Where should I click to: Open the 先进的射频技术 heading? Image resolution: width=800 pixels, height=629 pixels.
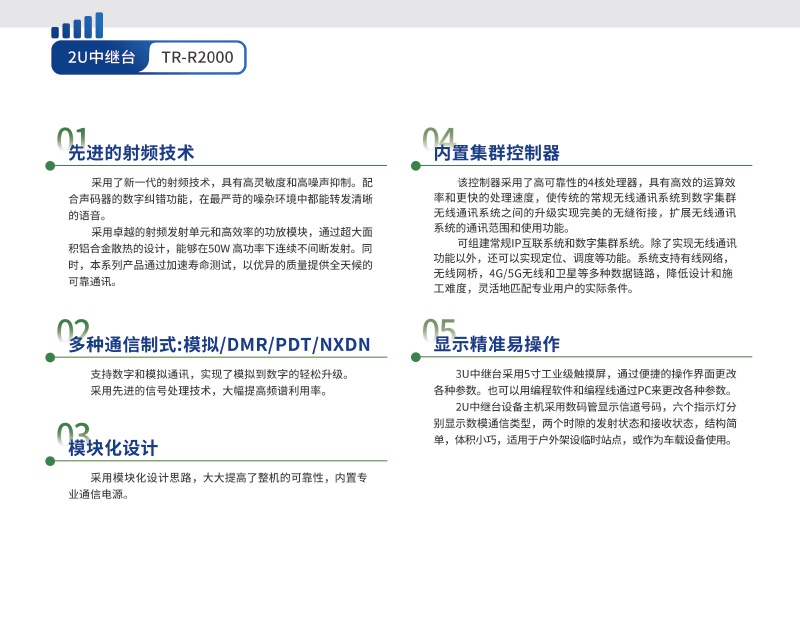(x=131, y=153)
